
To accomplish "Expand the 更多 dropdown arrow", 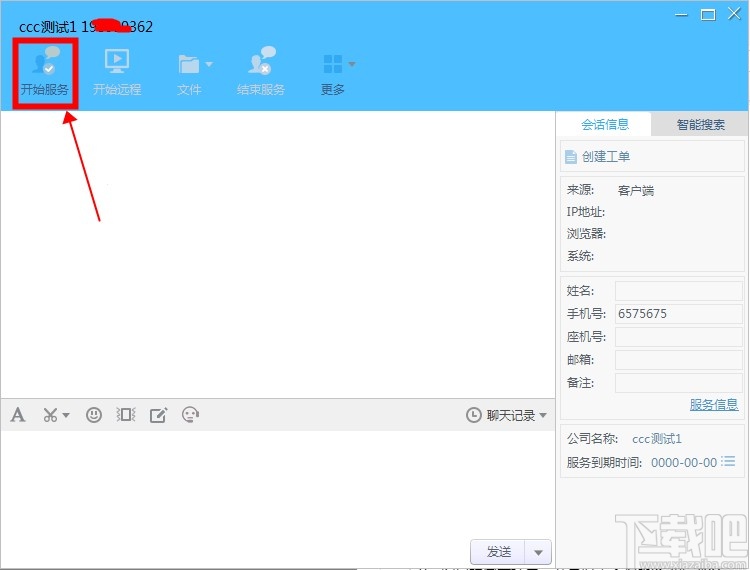I will point(352,64).
